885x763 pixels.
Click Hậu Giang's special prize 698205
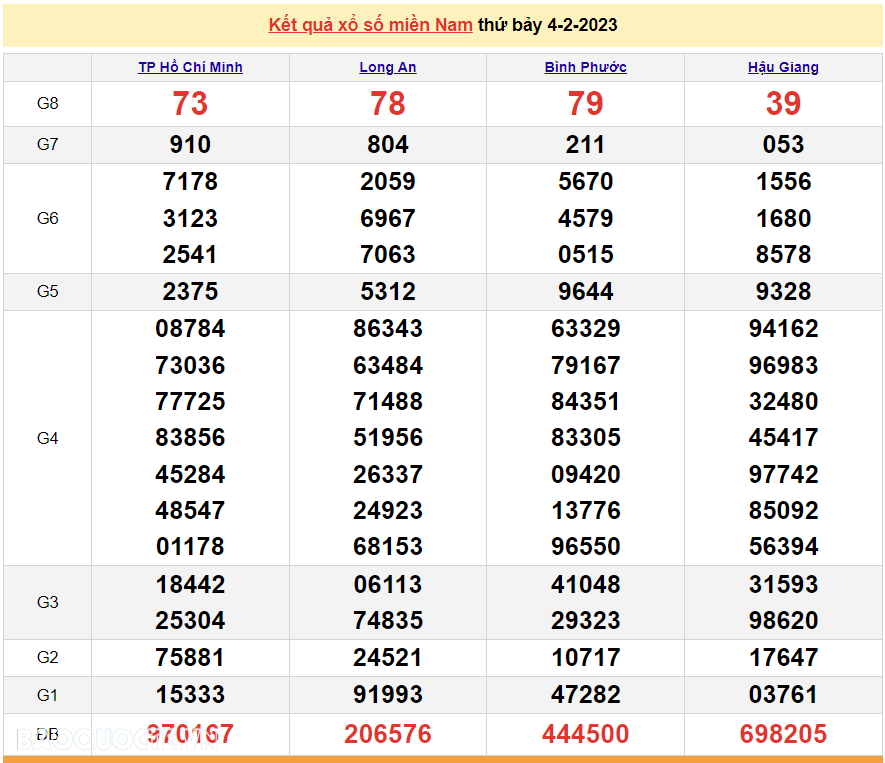click(x=783, y=734)
